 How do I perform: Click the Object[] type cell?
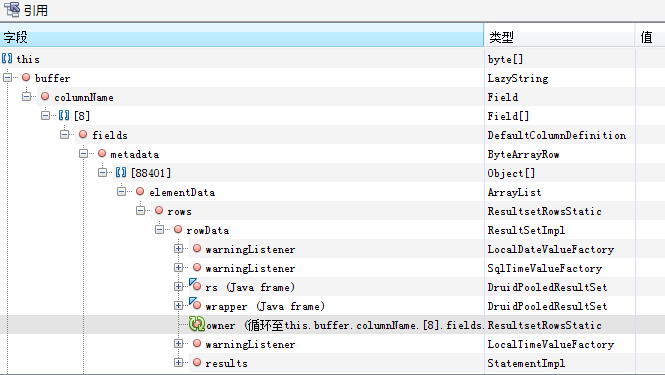click(559, 173)
